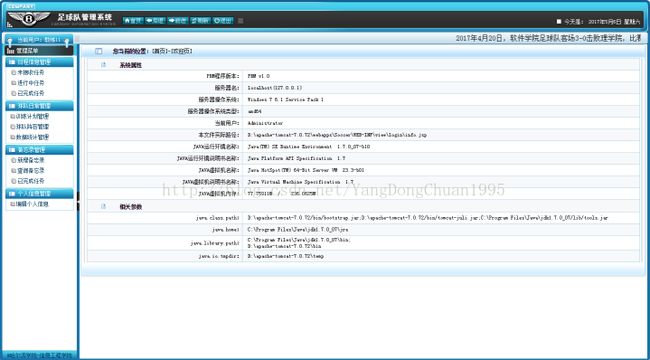Click the java.io.tmpdir temp path value
The height and width of the screenshot is (360, 650).
[x=286, y=256]
